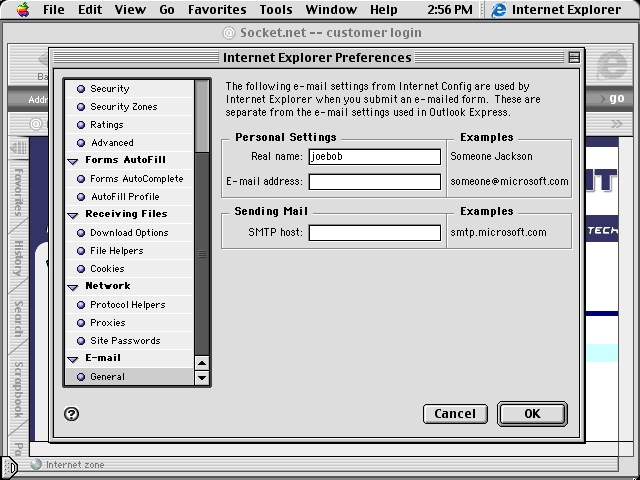Viewport: 640px width, 480px height.
Task: Click the Internet zone globe icon
Action: click(36, 464)
